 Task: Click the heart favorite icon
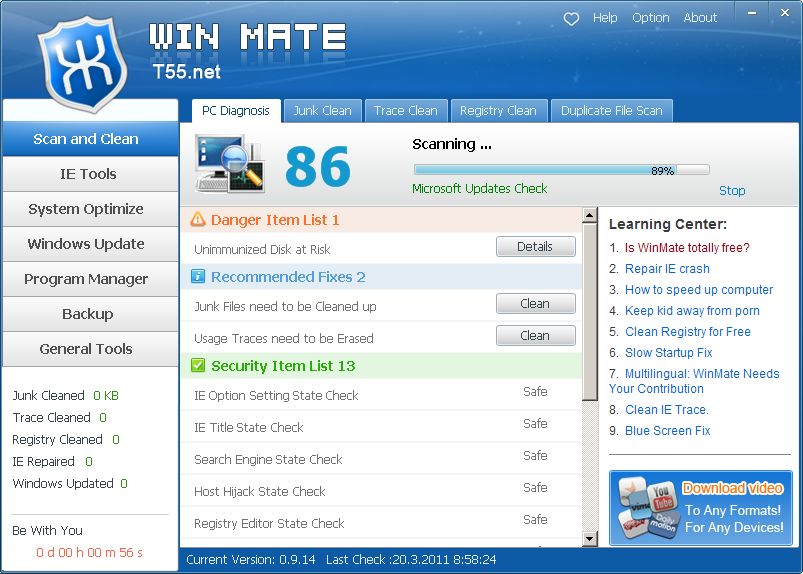click(x=571, y=19)
